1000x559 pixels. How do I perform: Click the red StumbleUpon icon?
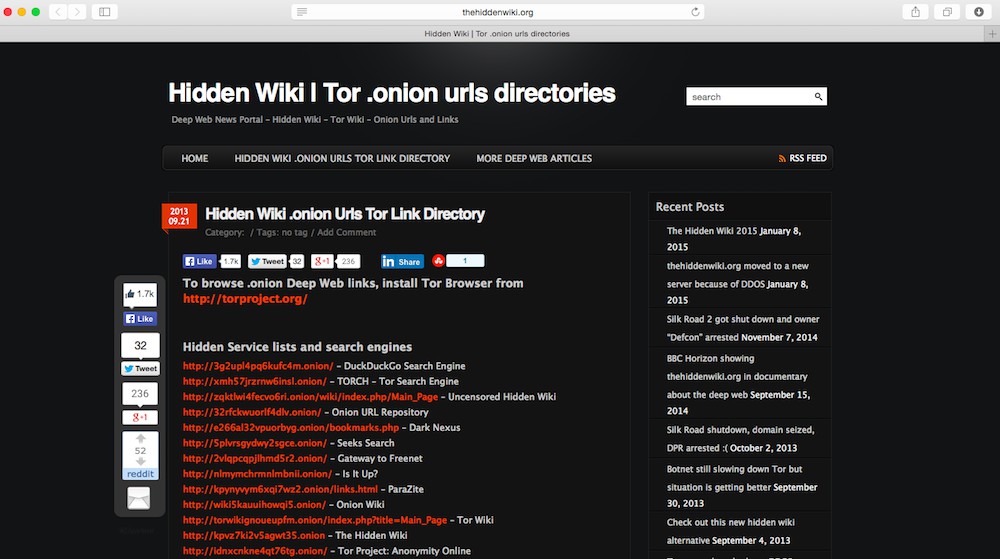(x=438, y=261)
